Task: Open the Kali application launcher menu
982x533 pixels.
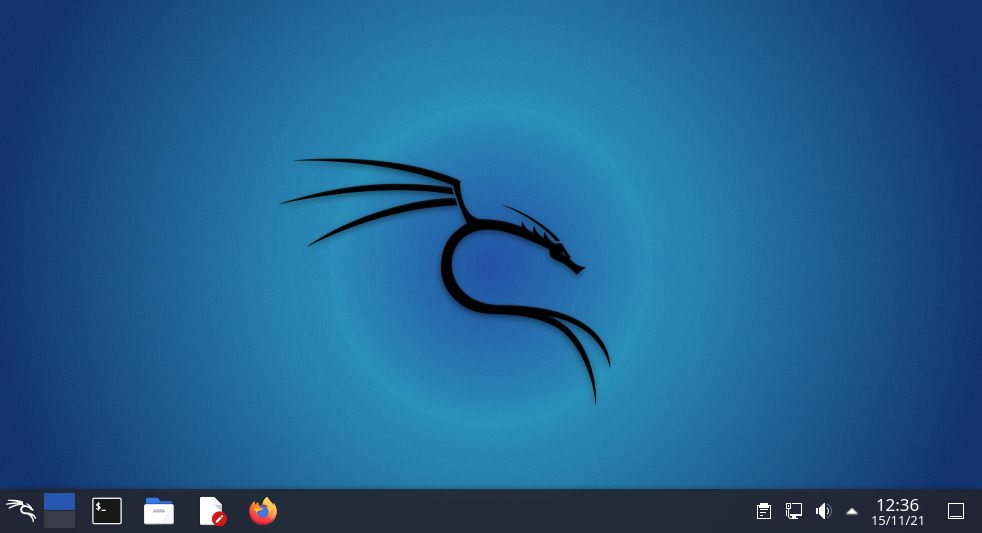Action: point(21,511)
